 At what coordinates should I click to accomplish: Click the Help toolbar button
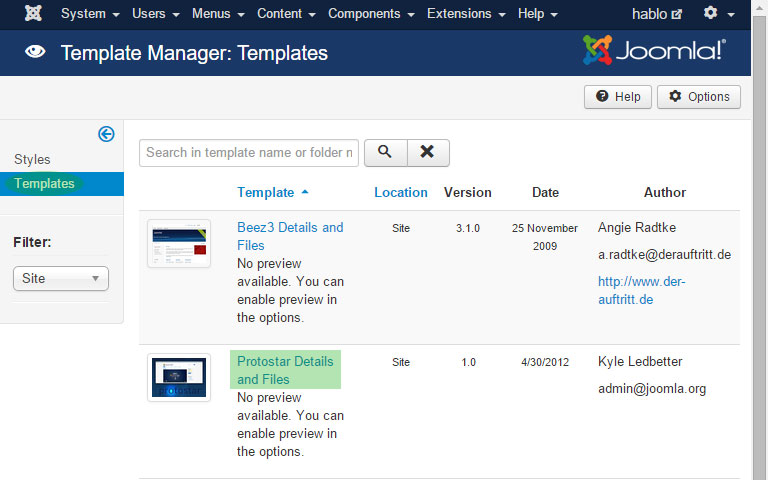(x=618, y=96)
